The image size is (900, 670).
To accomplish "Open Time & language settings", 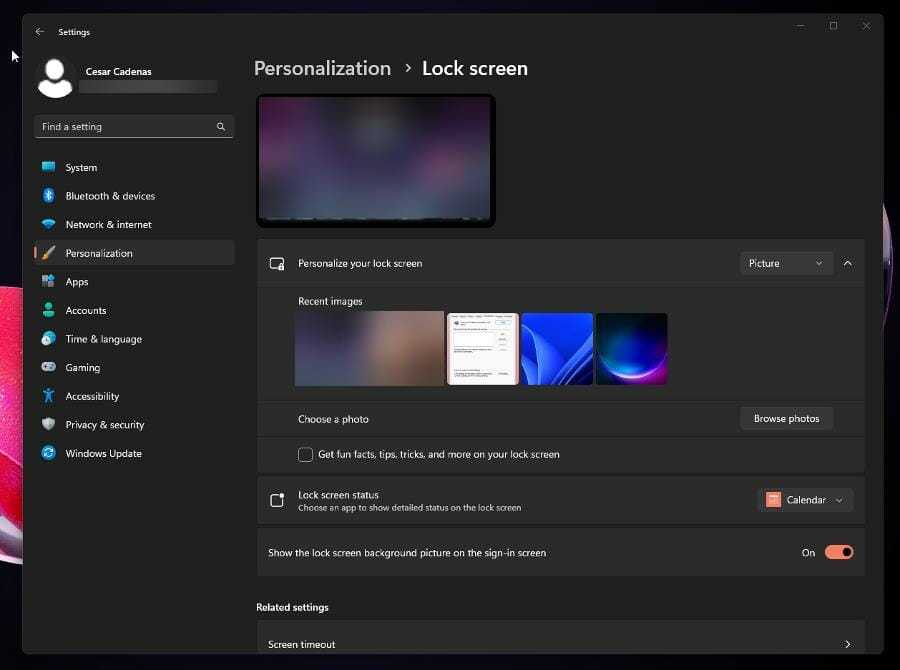I will (x=134, y=339).
